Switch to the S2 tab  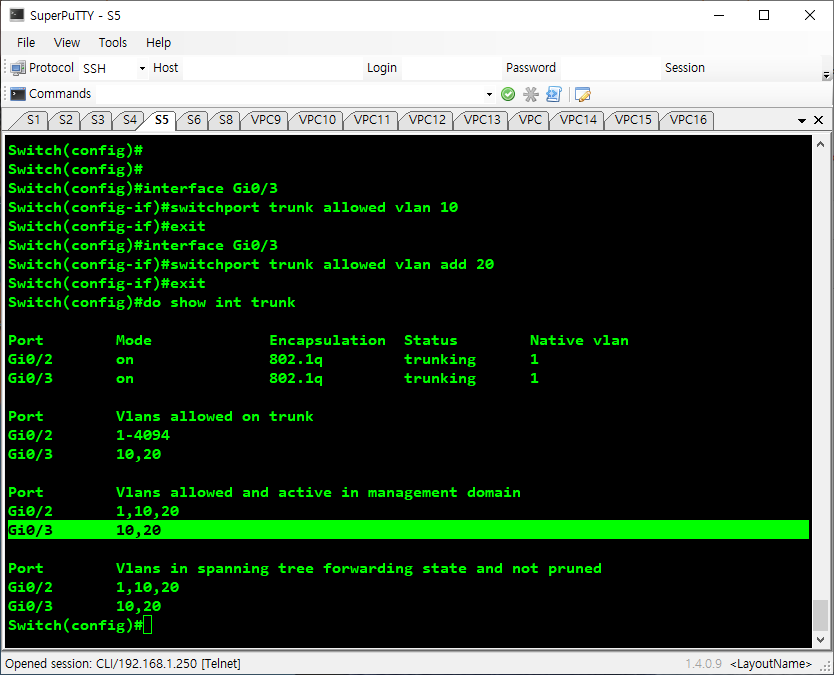pyautogui.click(x=65, y=120)
